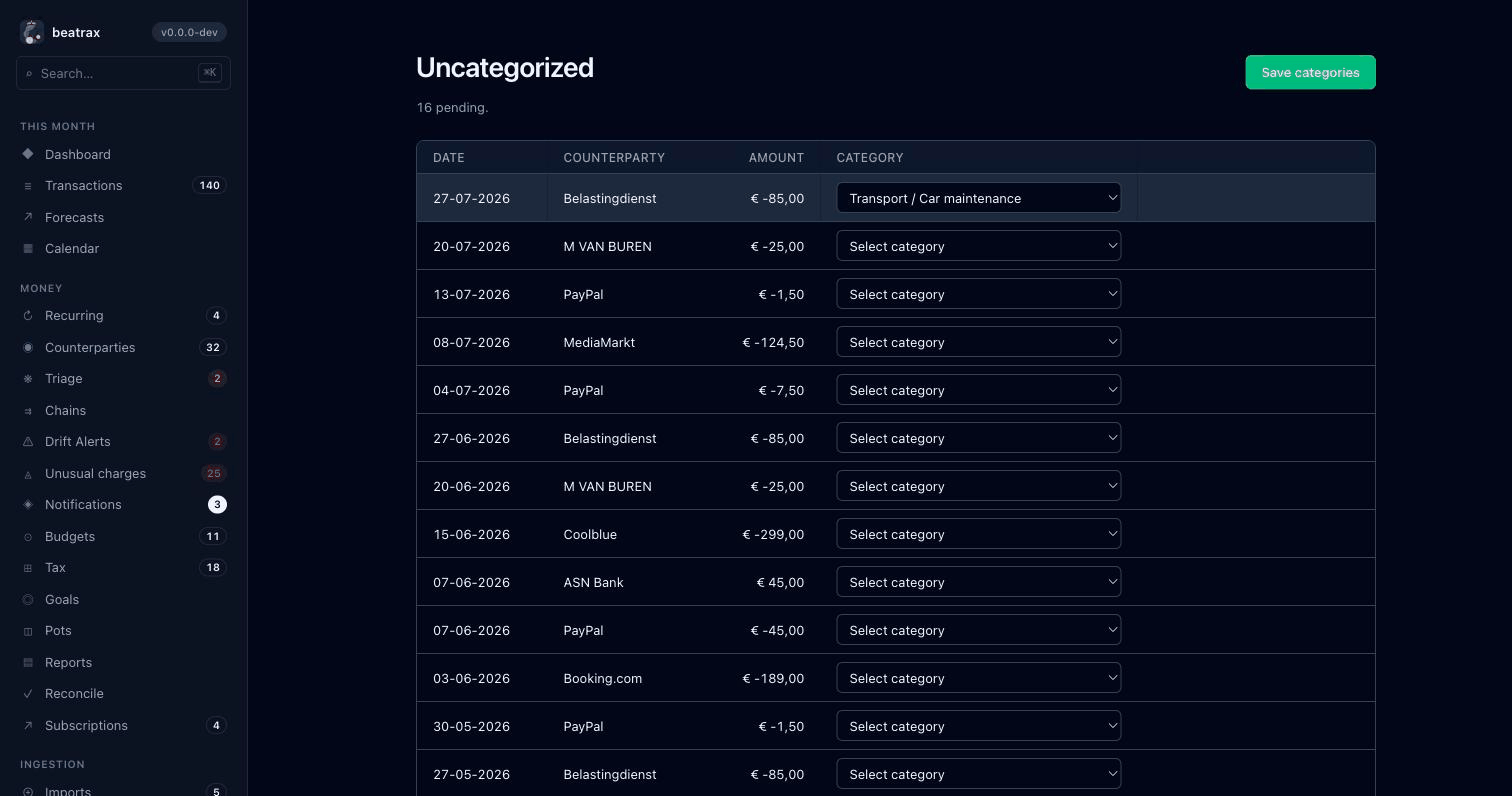Click the Triage gear icon
Screen dimensions: 1512x796
[x=28, y=379]
